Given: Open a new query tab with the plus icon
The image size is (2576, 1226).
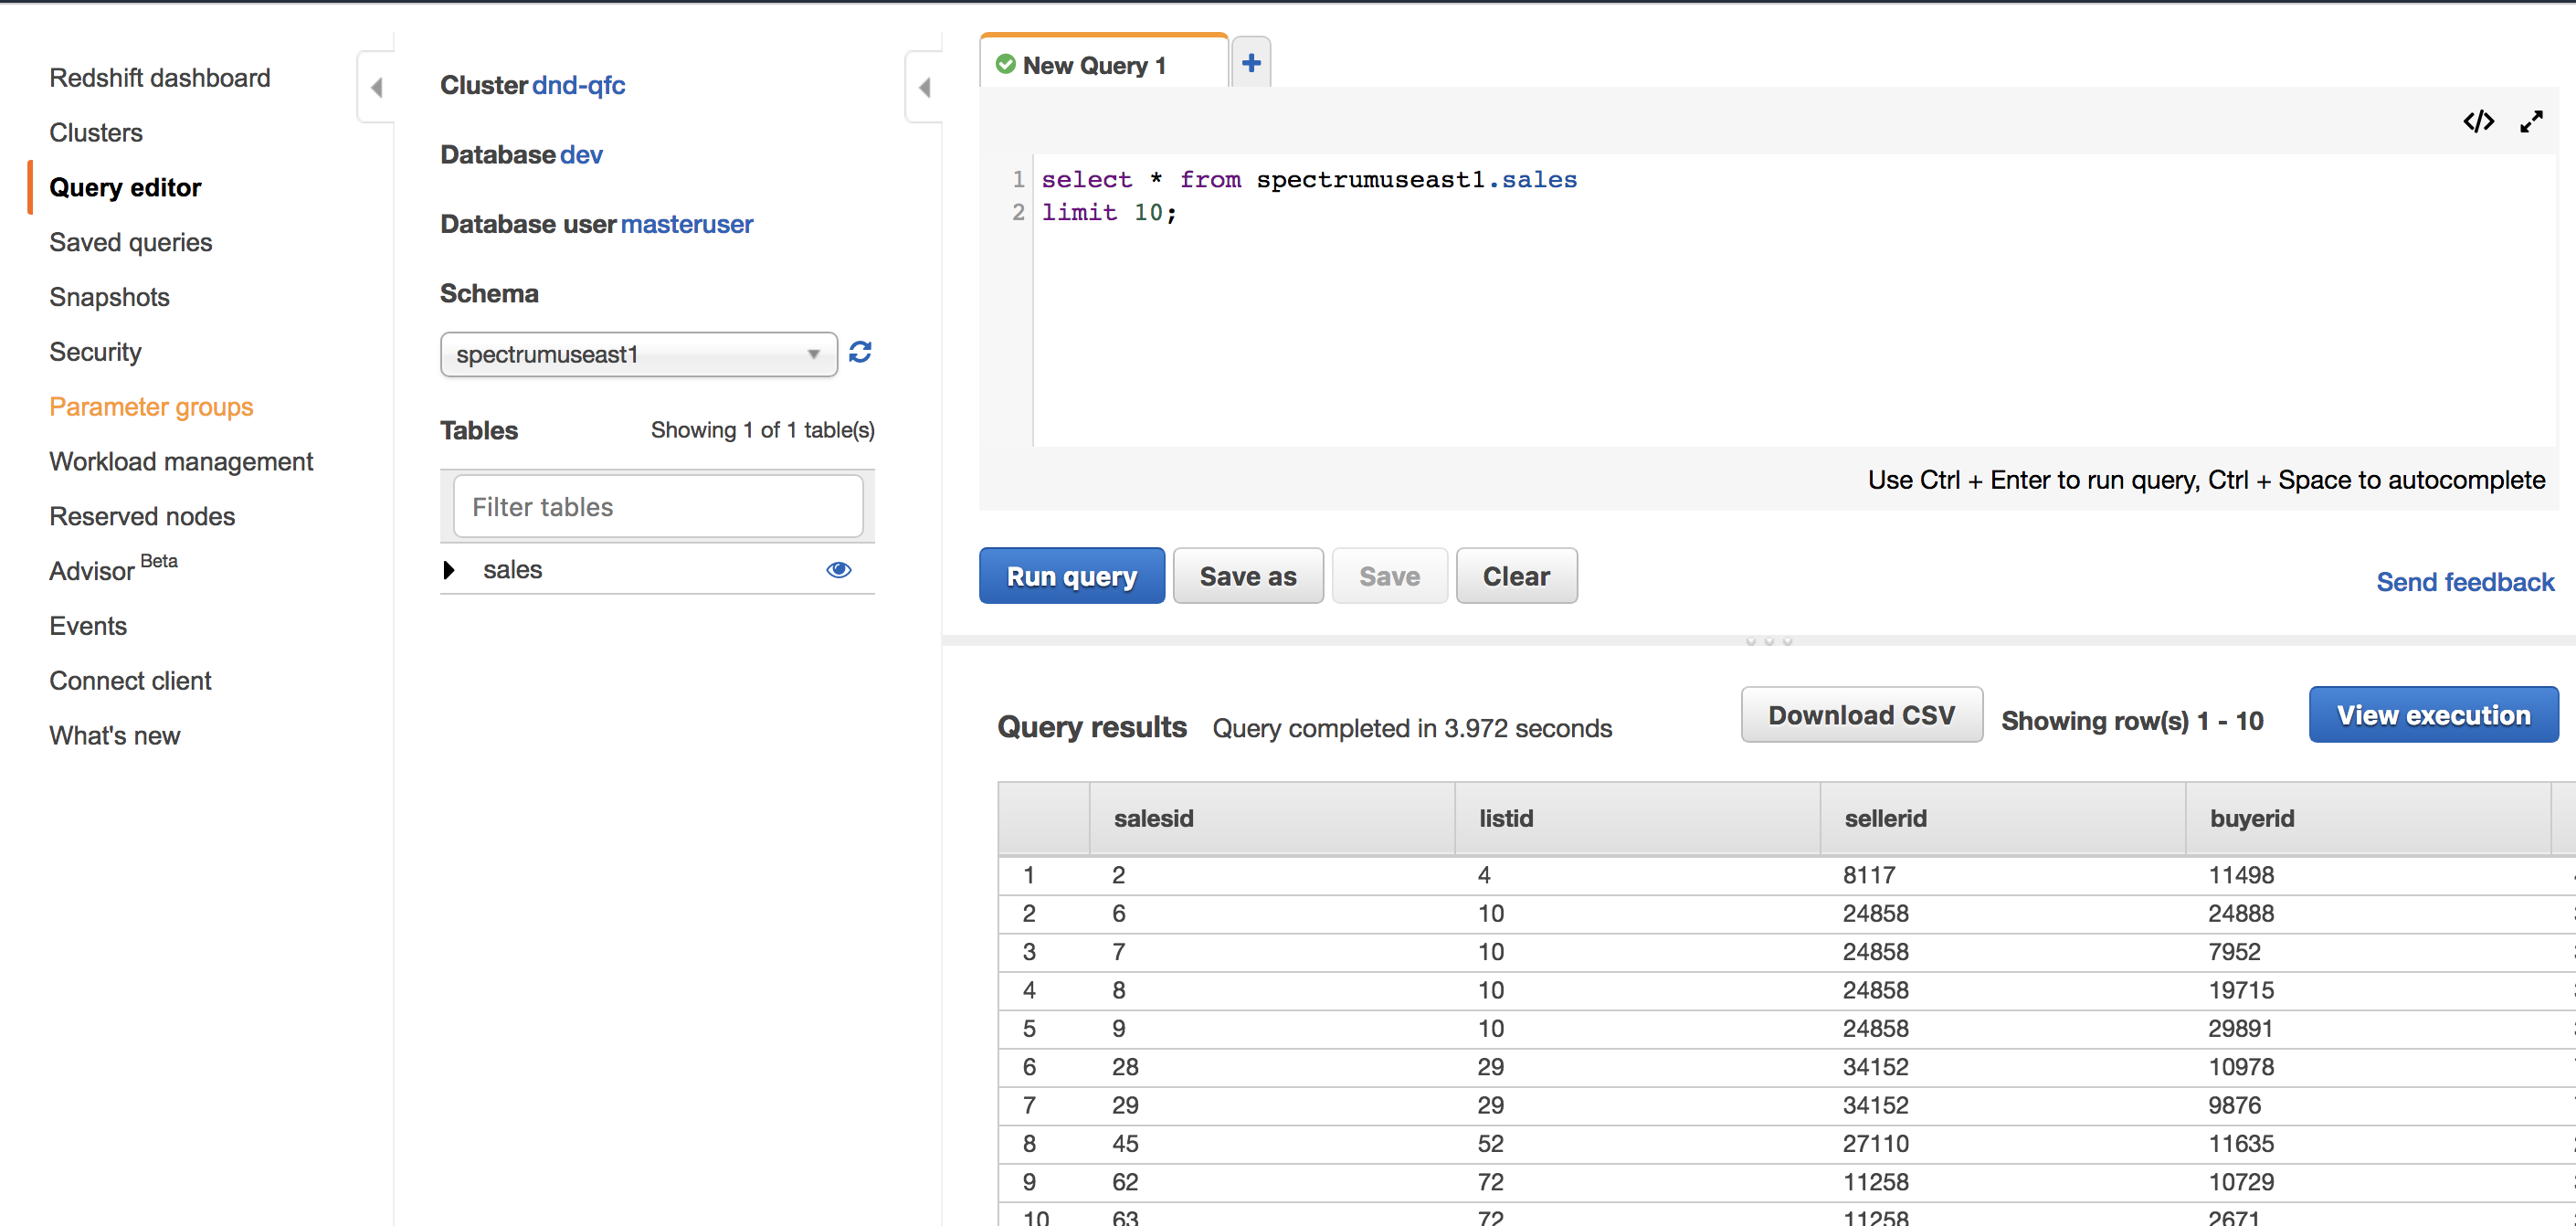Looking at the screenshot, I should point(1249,62).
